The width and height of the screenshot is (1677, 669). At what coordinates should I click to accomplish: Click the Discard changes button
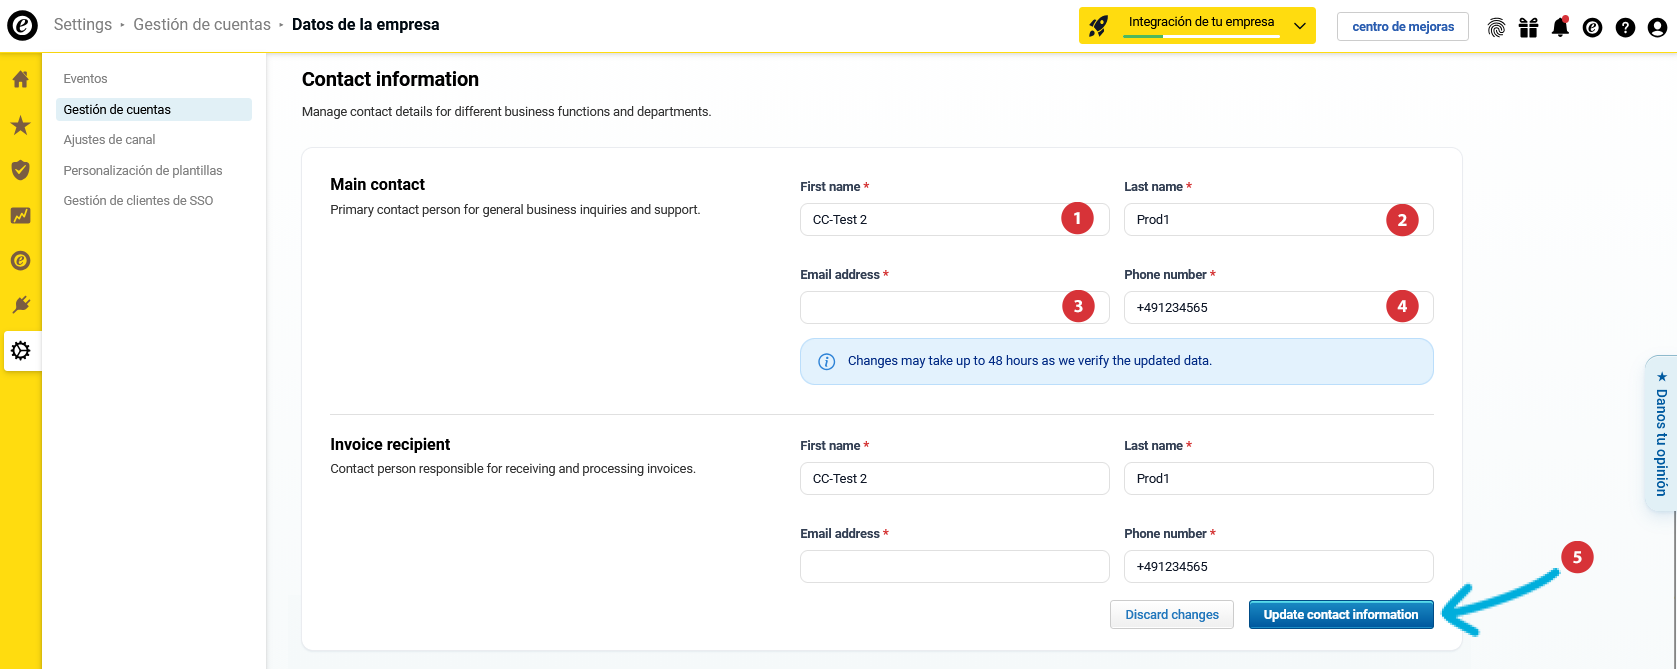click(x=1172, y=615)
